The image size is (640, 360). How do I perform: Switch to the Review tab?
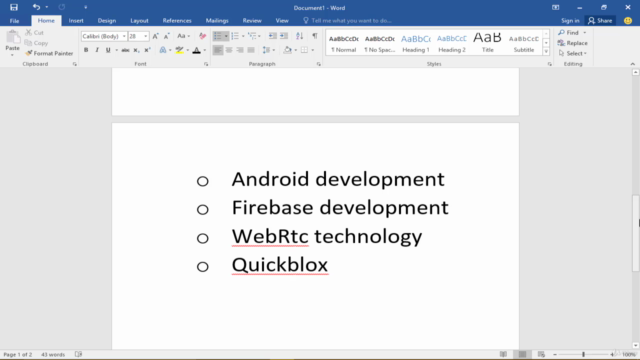coord(252,21)
